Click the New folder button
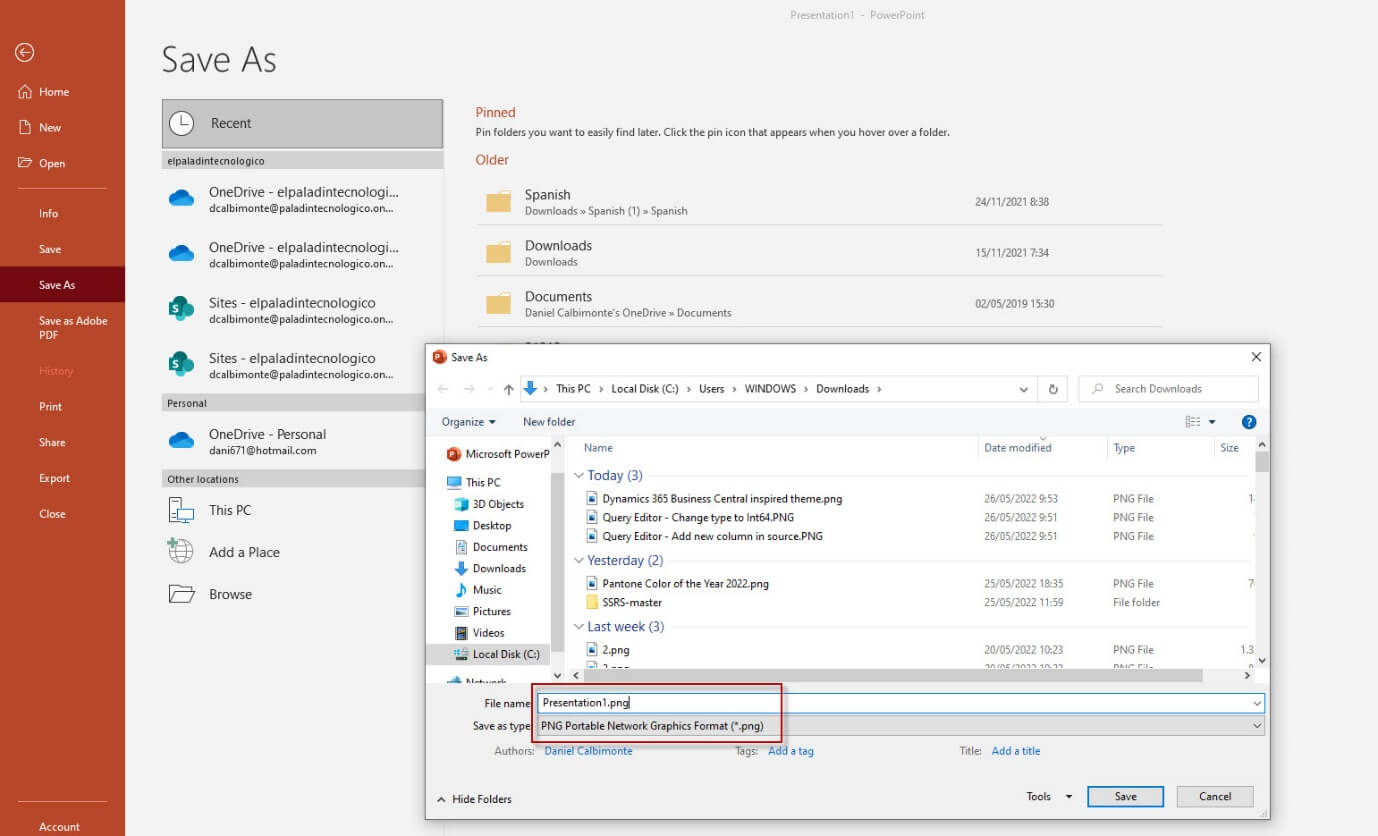 pyautogui.click(x=549, y=422)
